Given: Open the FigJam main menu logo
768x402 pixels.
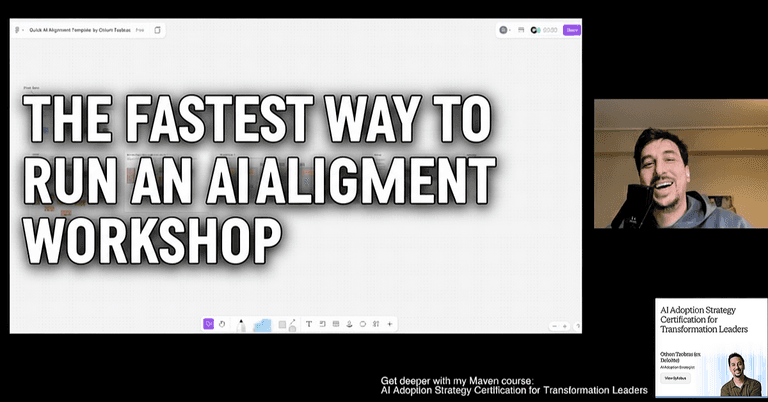Looking at the screenshot, I should point(19,30).
